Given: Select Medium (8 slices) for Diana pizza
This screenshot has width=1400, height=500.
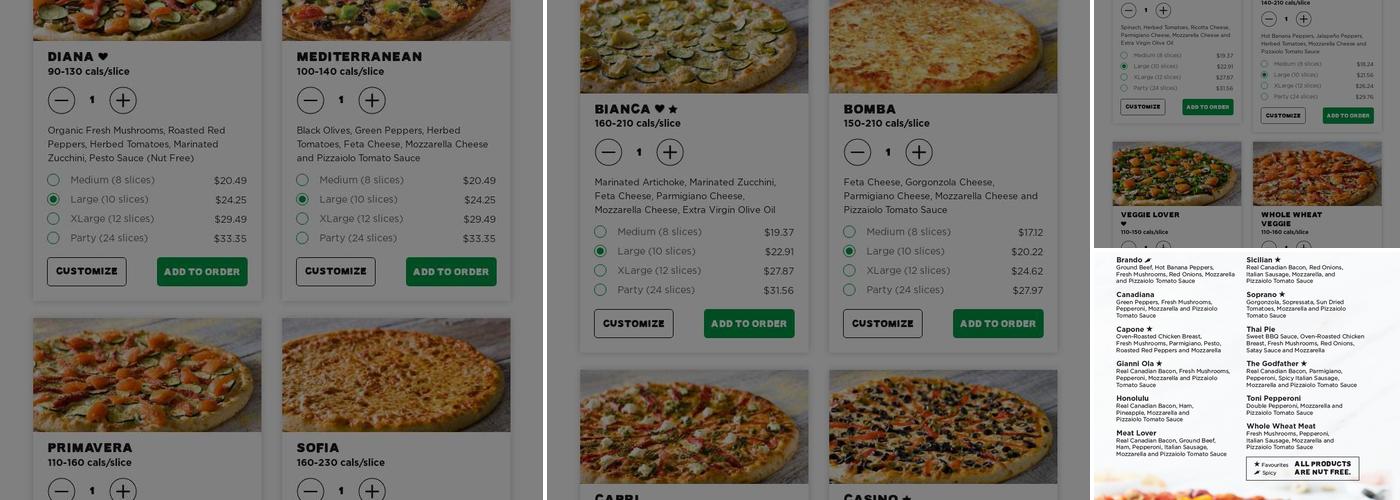Looking at the screenshot, I should pyautogui.click(x=147, y=180).
